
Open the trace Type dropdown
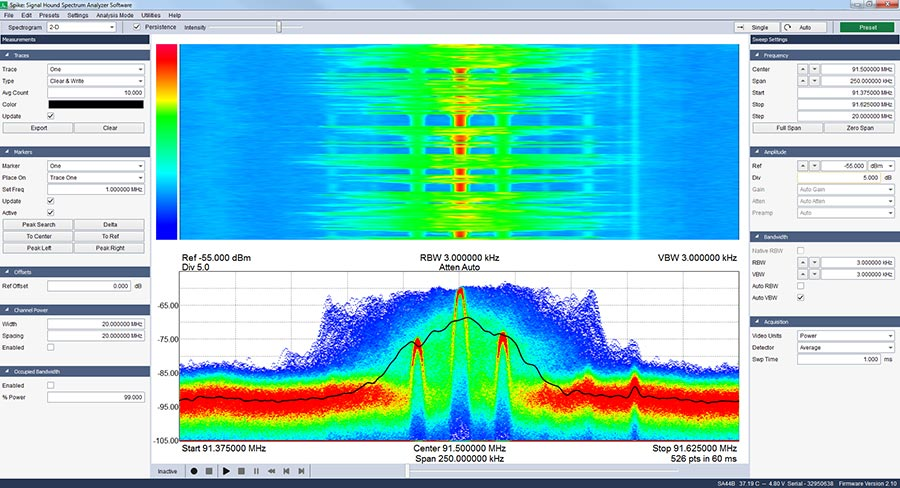(x=96, y=81)
